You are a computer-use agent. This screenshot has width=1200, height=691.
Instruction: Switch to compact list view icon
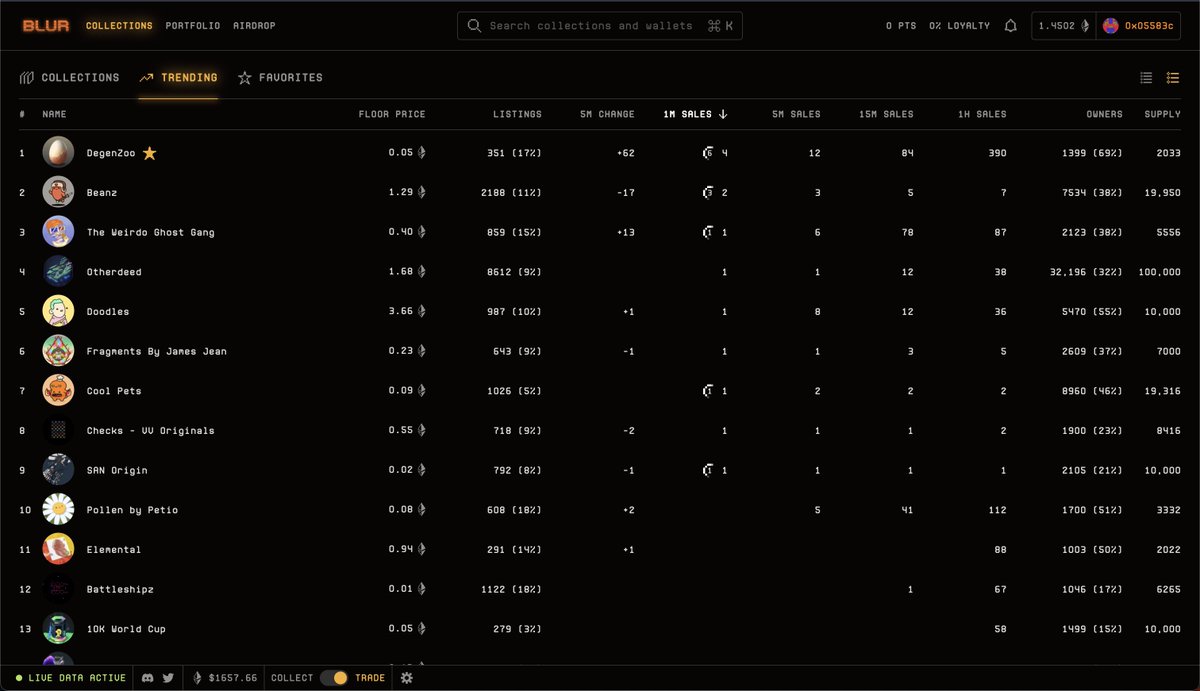point(1147,78)
